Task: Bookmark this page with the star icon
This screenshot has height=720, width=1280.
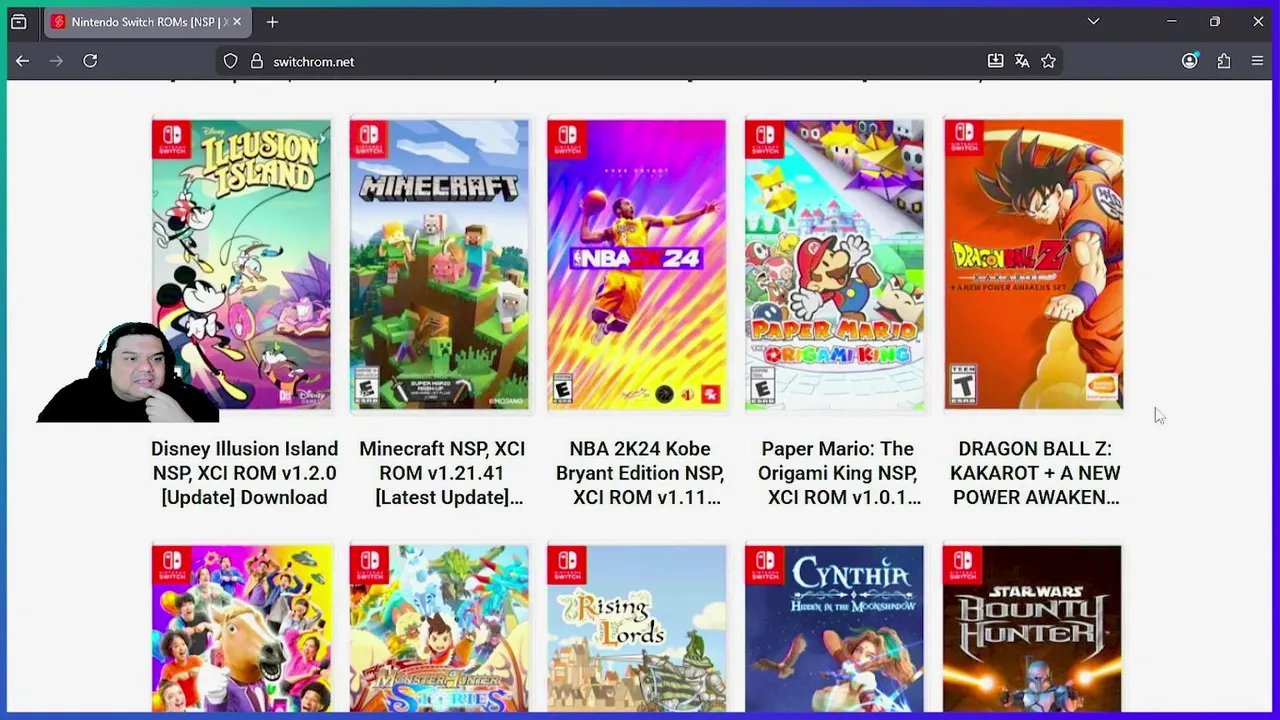Action: tap(1048, 61)
